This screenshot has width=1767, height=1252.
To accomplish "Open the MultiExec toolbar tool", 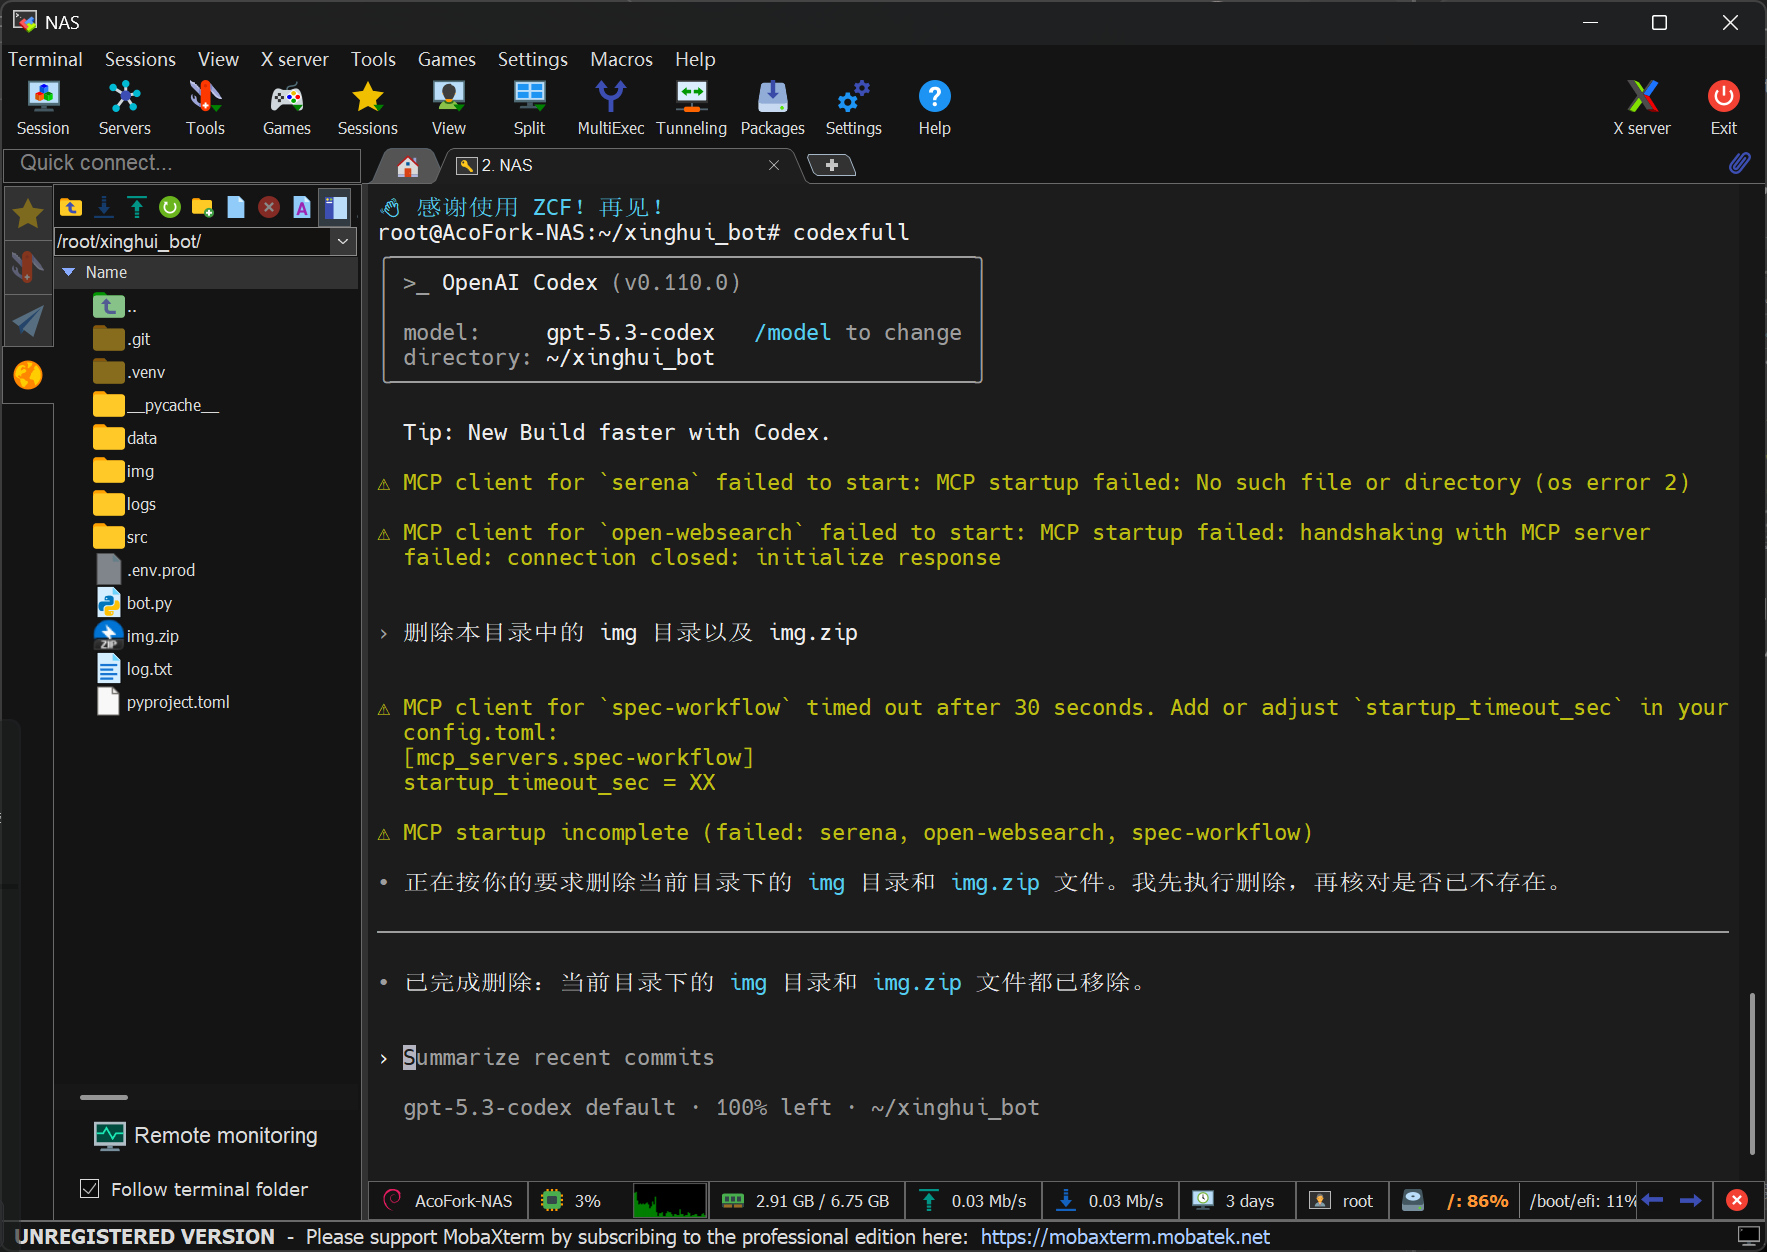I will 610,107.
